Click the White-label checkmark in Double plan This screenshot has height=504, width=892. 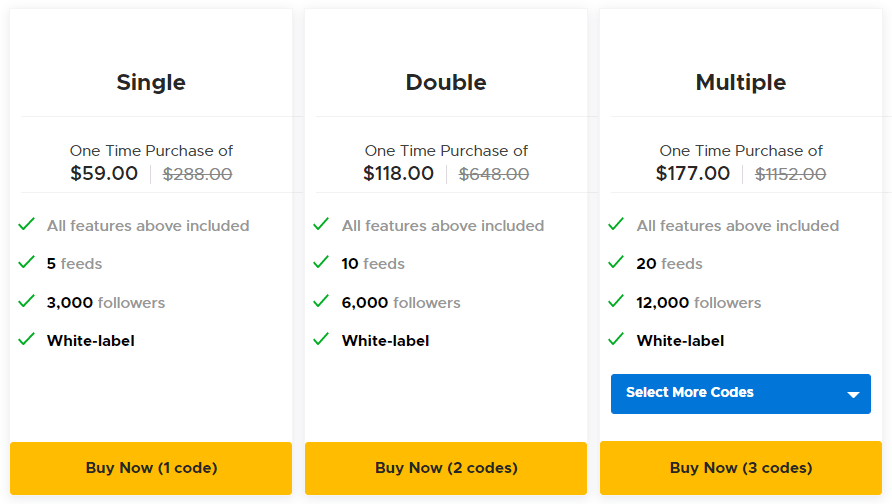click(x=321, y=339)
